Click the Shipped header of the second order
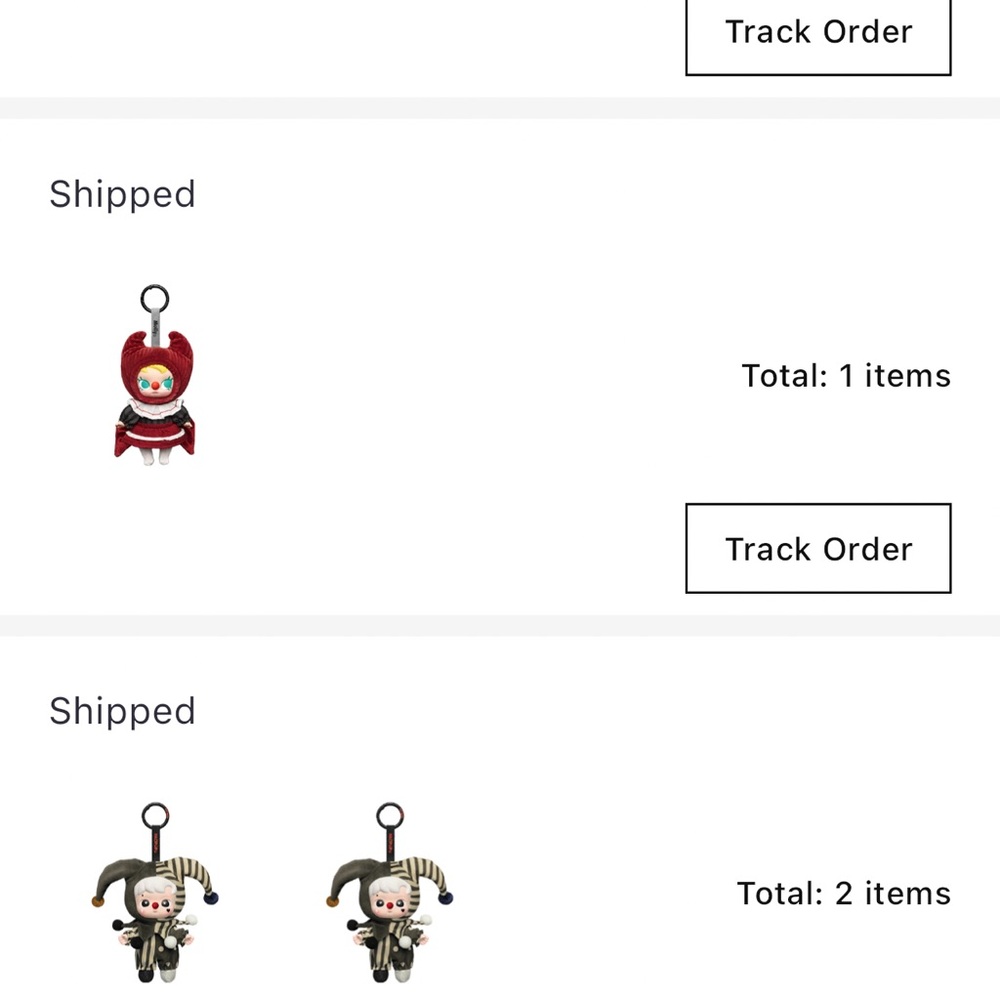Image resolution: width=1000 pixels, height=1000 pixels. tap(122, 710)
